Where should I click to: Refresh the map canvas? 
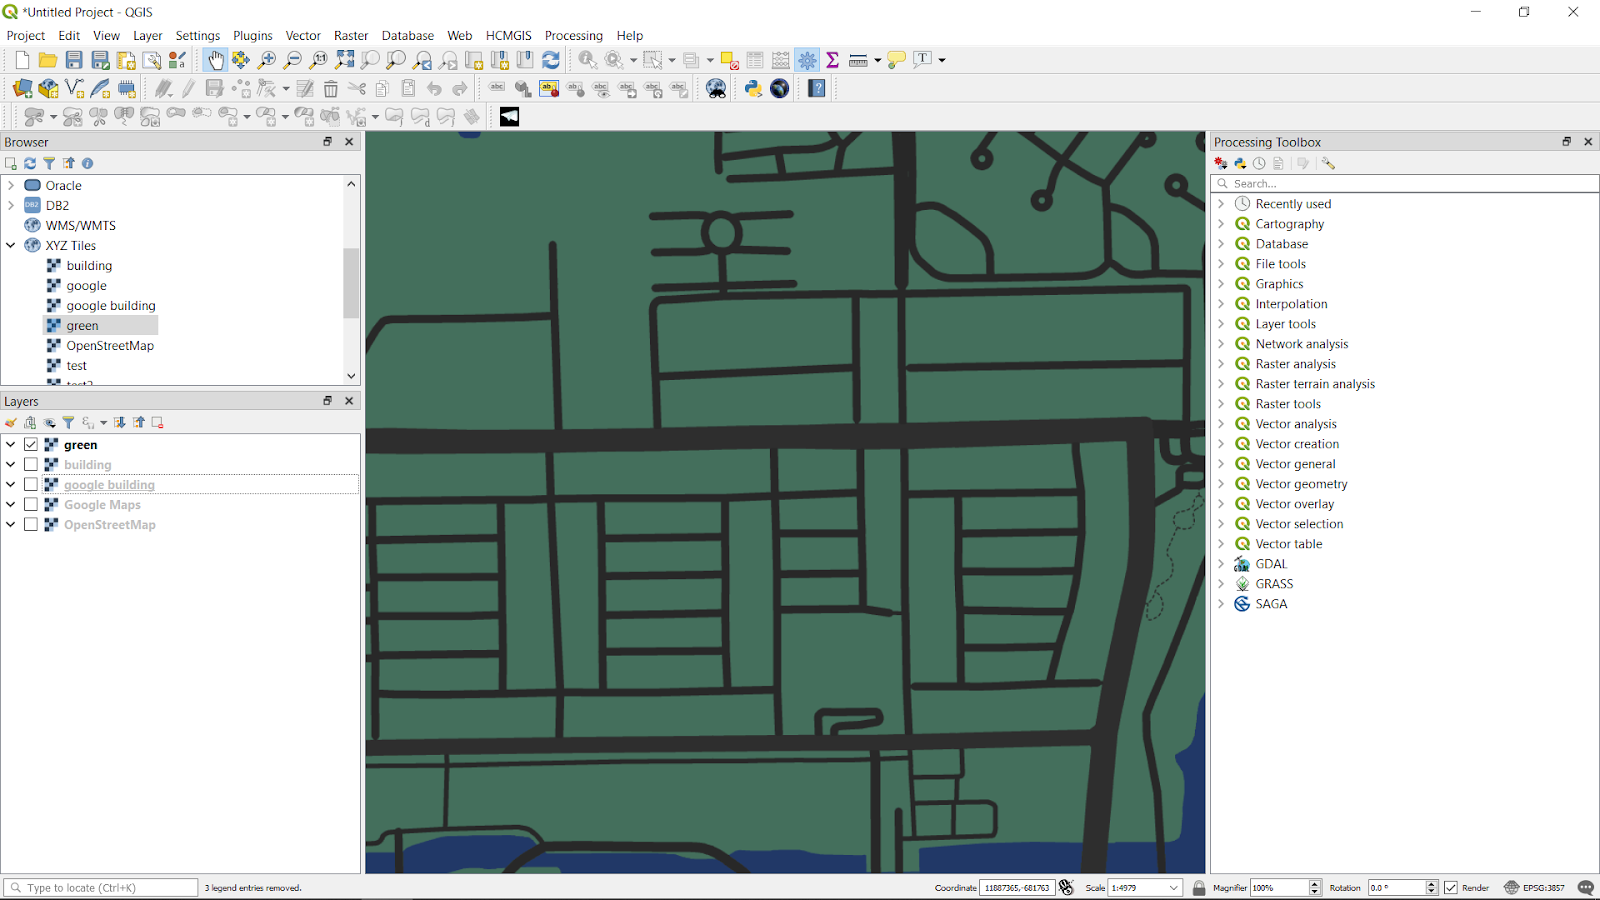coord(550,60)
